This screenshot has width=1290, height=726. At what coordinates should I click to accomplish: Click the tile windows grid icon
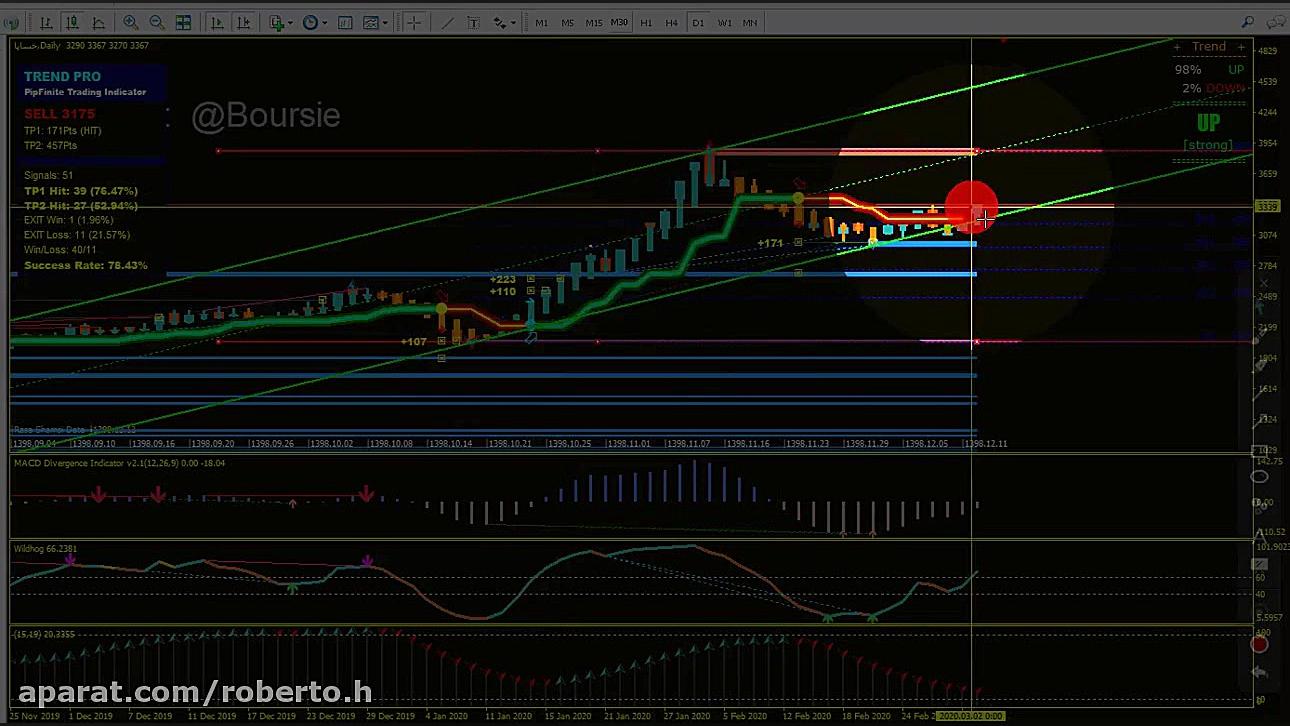[x=184, y=22]
